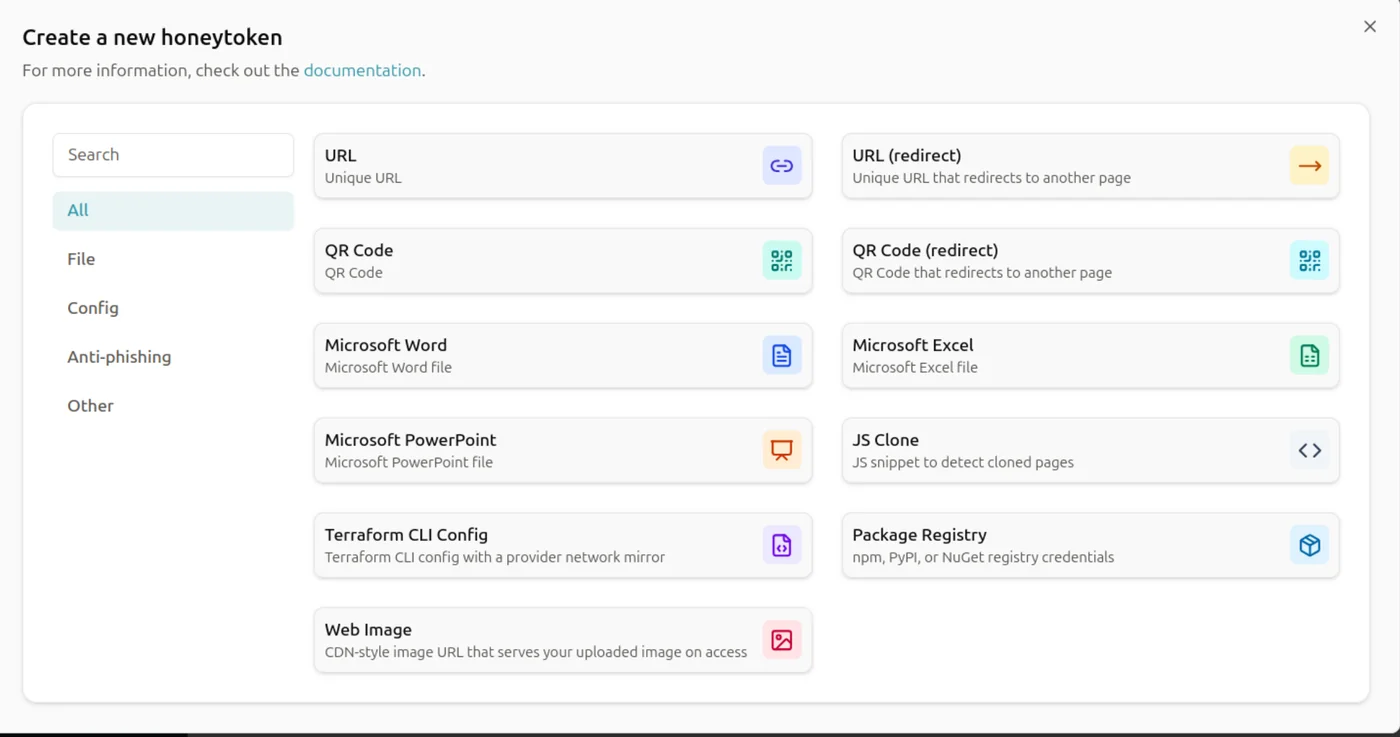Click the code brackets icon for JS Clone
Screen dimensions: 1400x737
pyautogui.click(x=1310, y=450)
